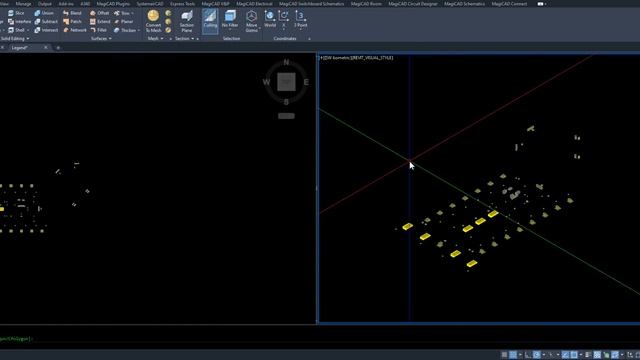
Task: Select the 3 Point UCS tool
Action: 301,19
